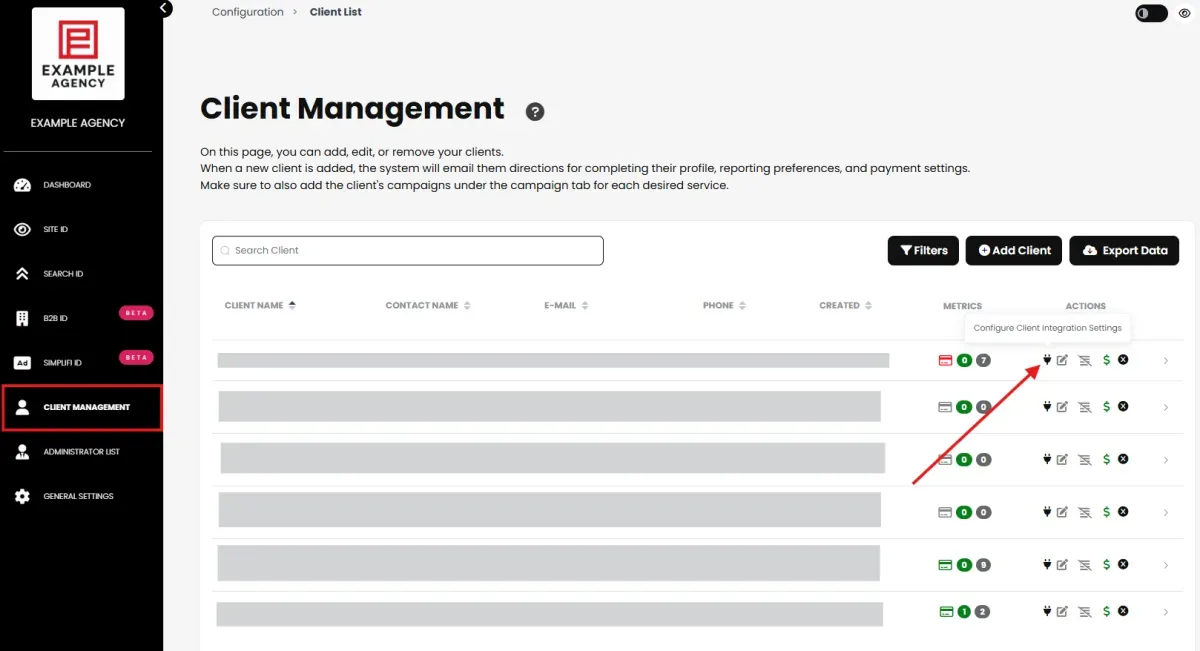1200x651 pixels.
Task: Click plug integration icon in 0/9 metrics row
Action: click(1047, 564)
